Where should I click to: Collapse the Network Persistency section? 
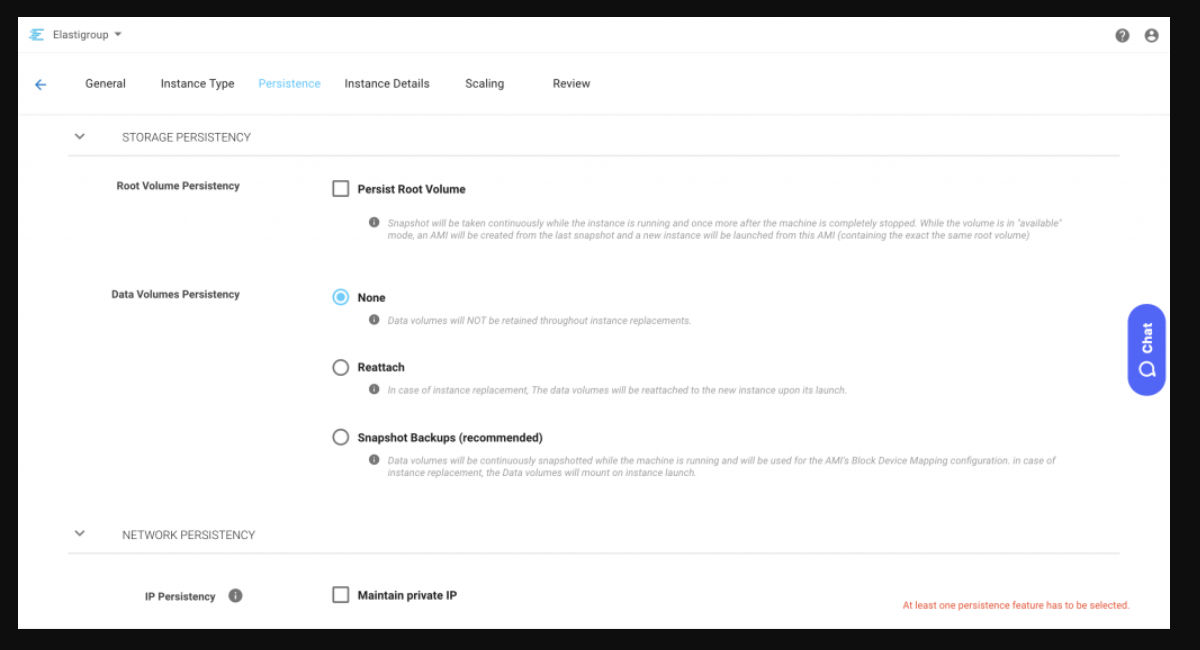point(80,534)
